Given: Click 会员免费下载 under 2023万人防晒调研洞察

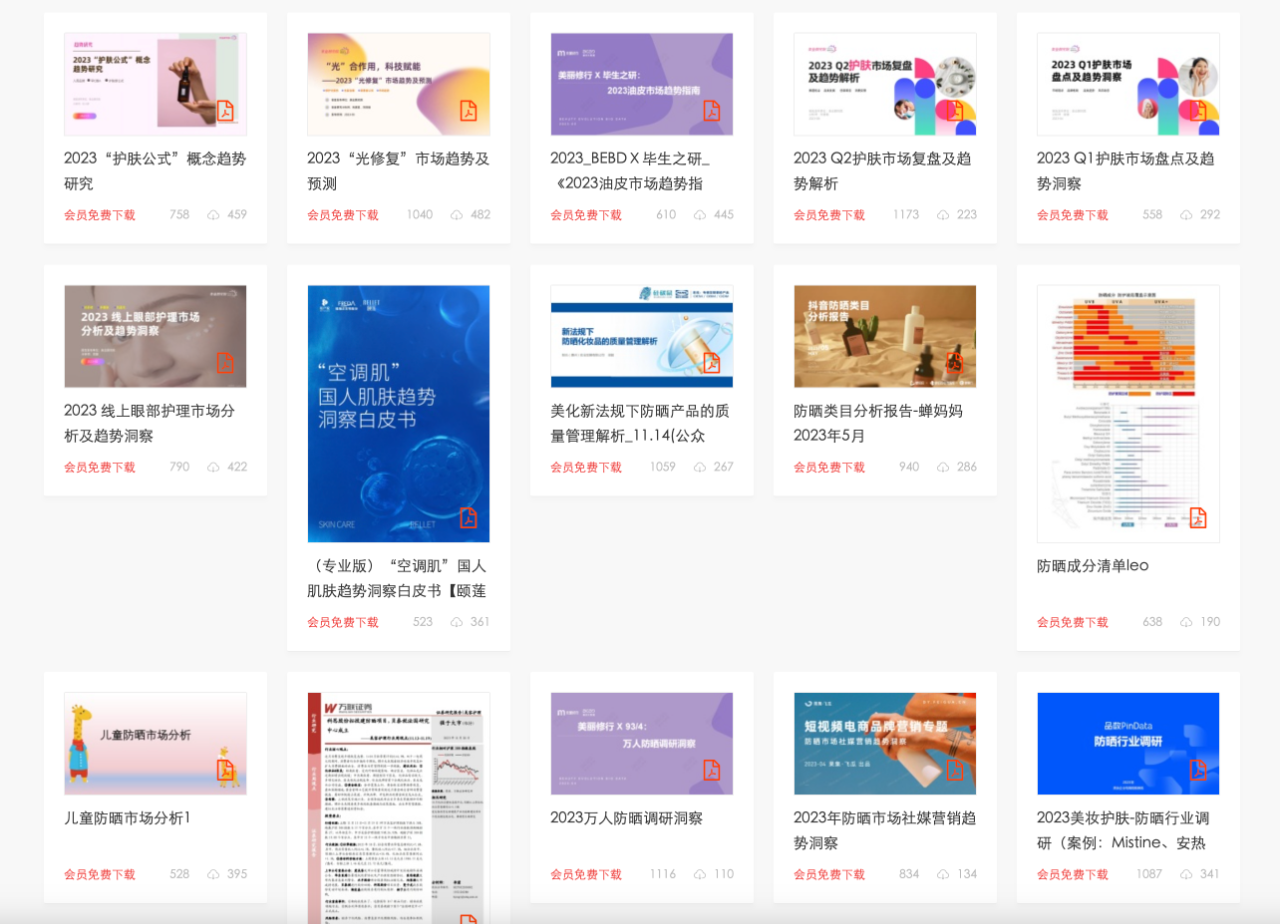Looking at the screenshot, I should coord(586,874).
